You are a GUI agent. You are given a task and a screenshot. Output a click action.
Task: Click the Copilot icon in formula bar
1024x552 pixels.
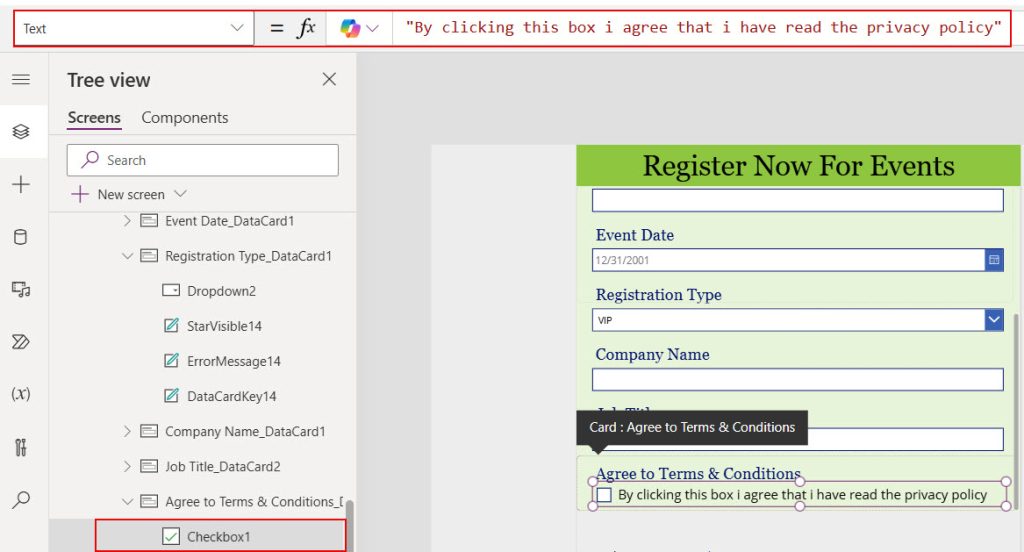(350, 28)
